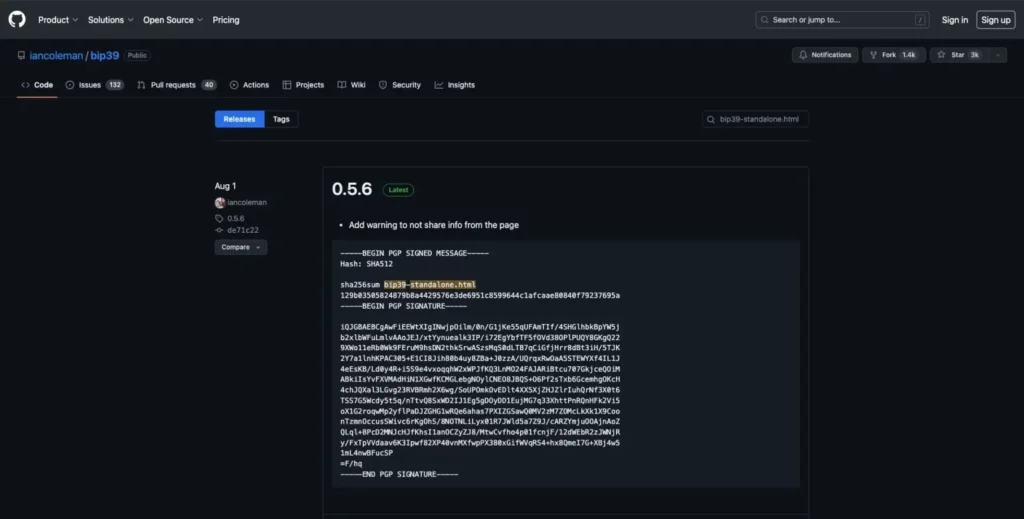
Task: Click the search magnifier icon in header
Action: tap(764, 20)
